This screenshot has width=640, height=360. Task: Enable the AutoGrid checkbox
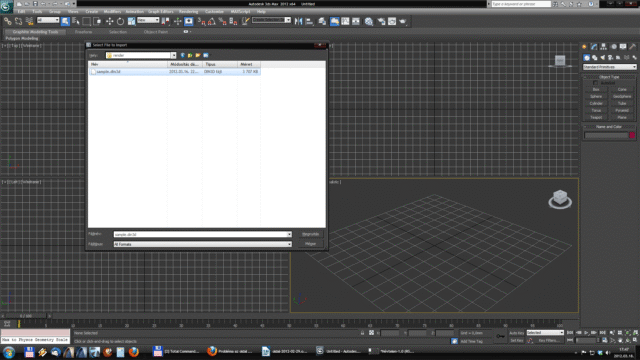(x=595, y=83)
